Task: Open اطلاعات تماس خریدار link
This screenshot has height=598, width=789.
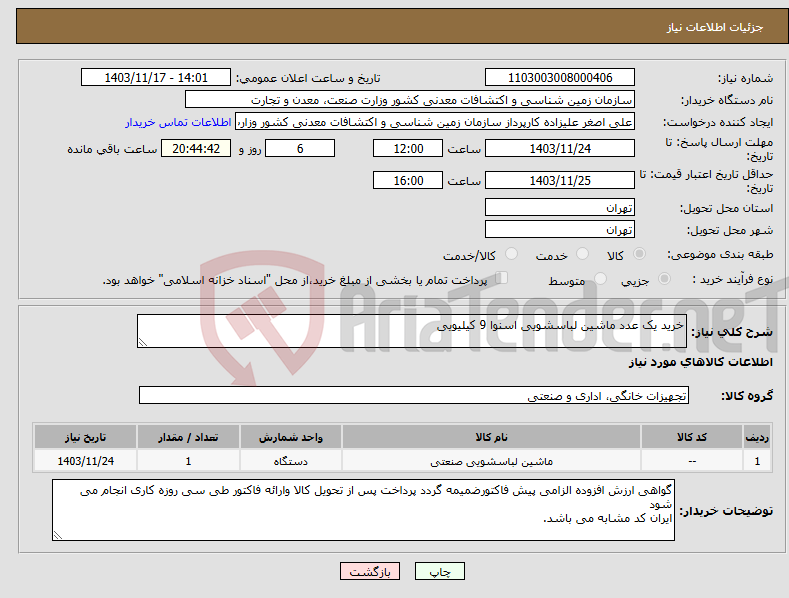Action: (x=178, y=122)
